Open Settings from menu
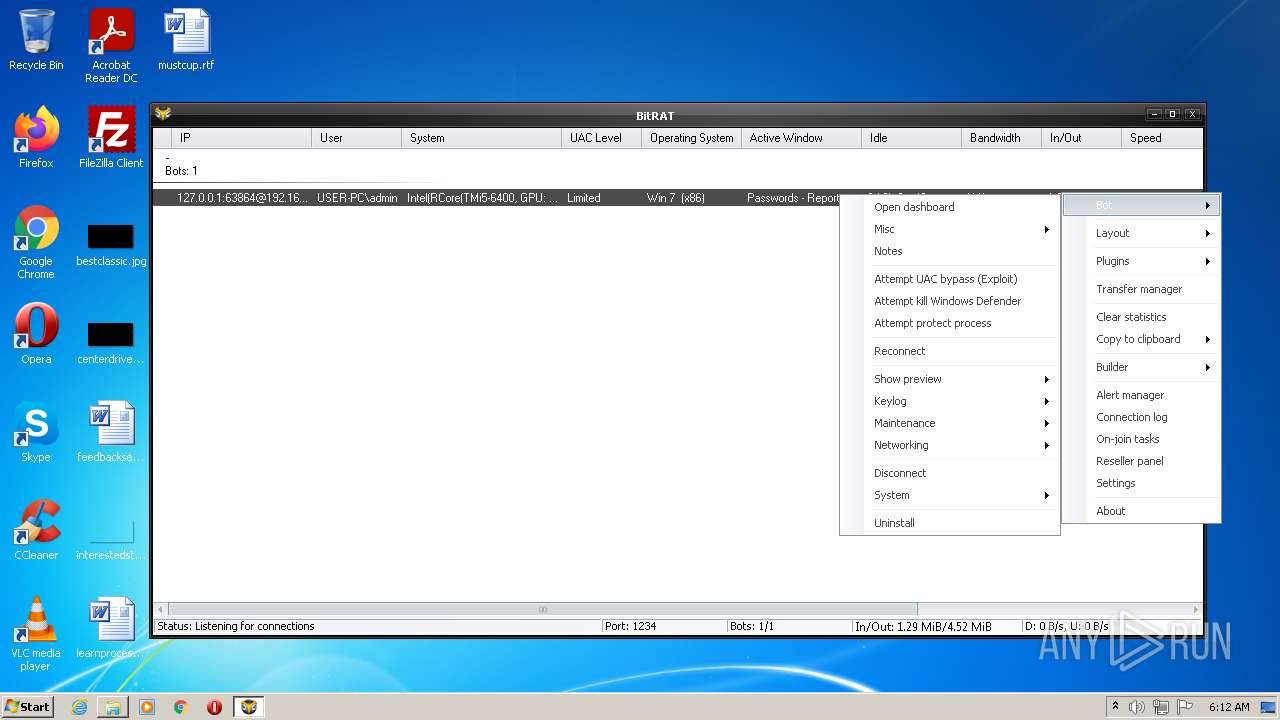Viewport: 1280px width, 720px height. point(1141,483)
